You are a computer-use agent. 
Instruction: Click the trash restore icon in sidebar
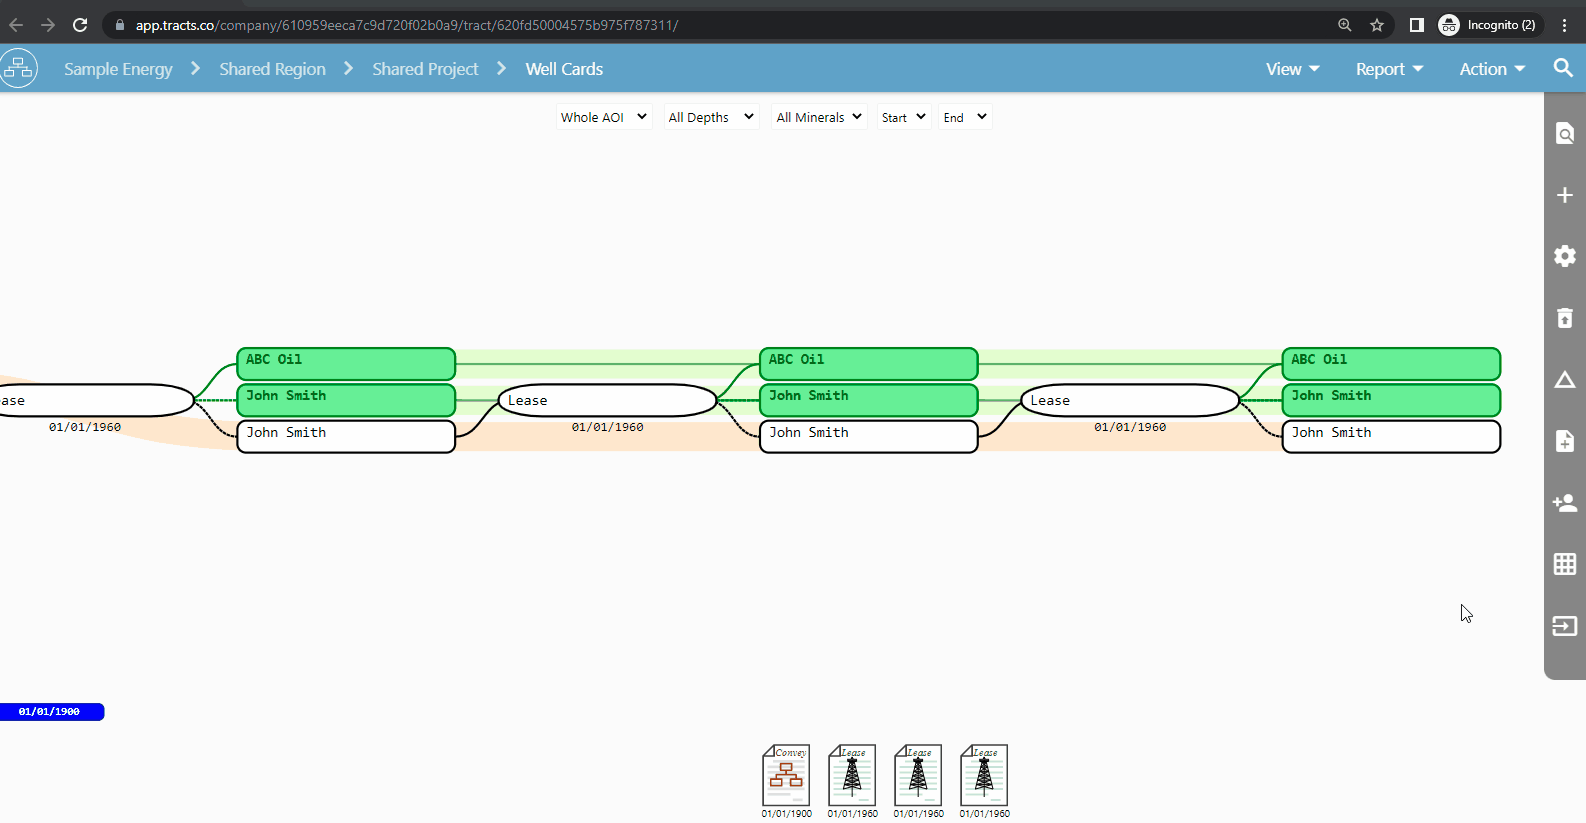click(x=1565, y=318)
